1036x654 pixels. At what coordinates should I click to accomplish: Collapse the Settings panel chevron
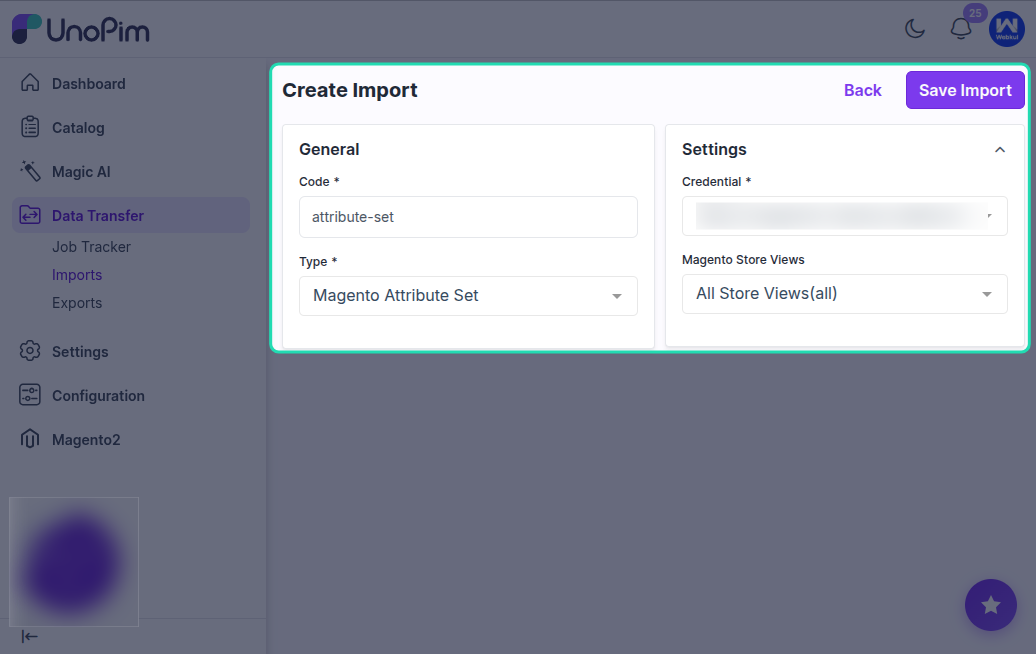(1000, 150)
